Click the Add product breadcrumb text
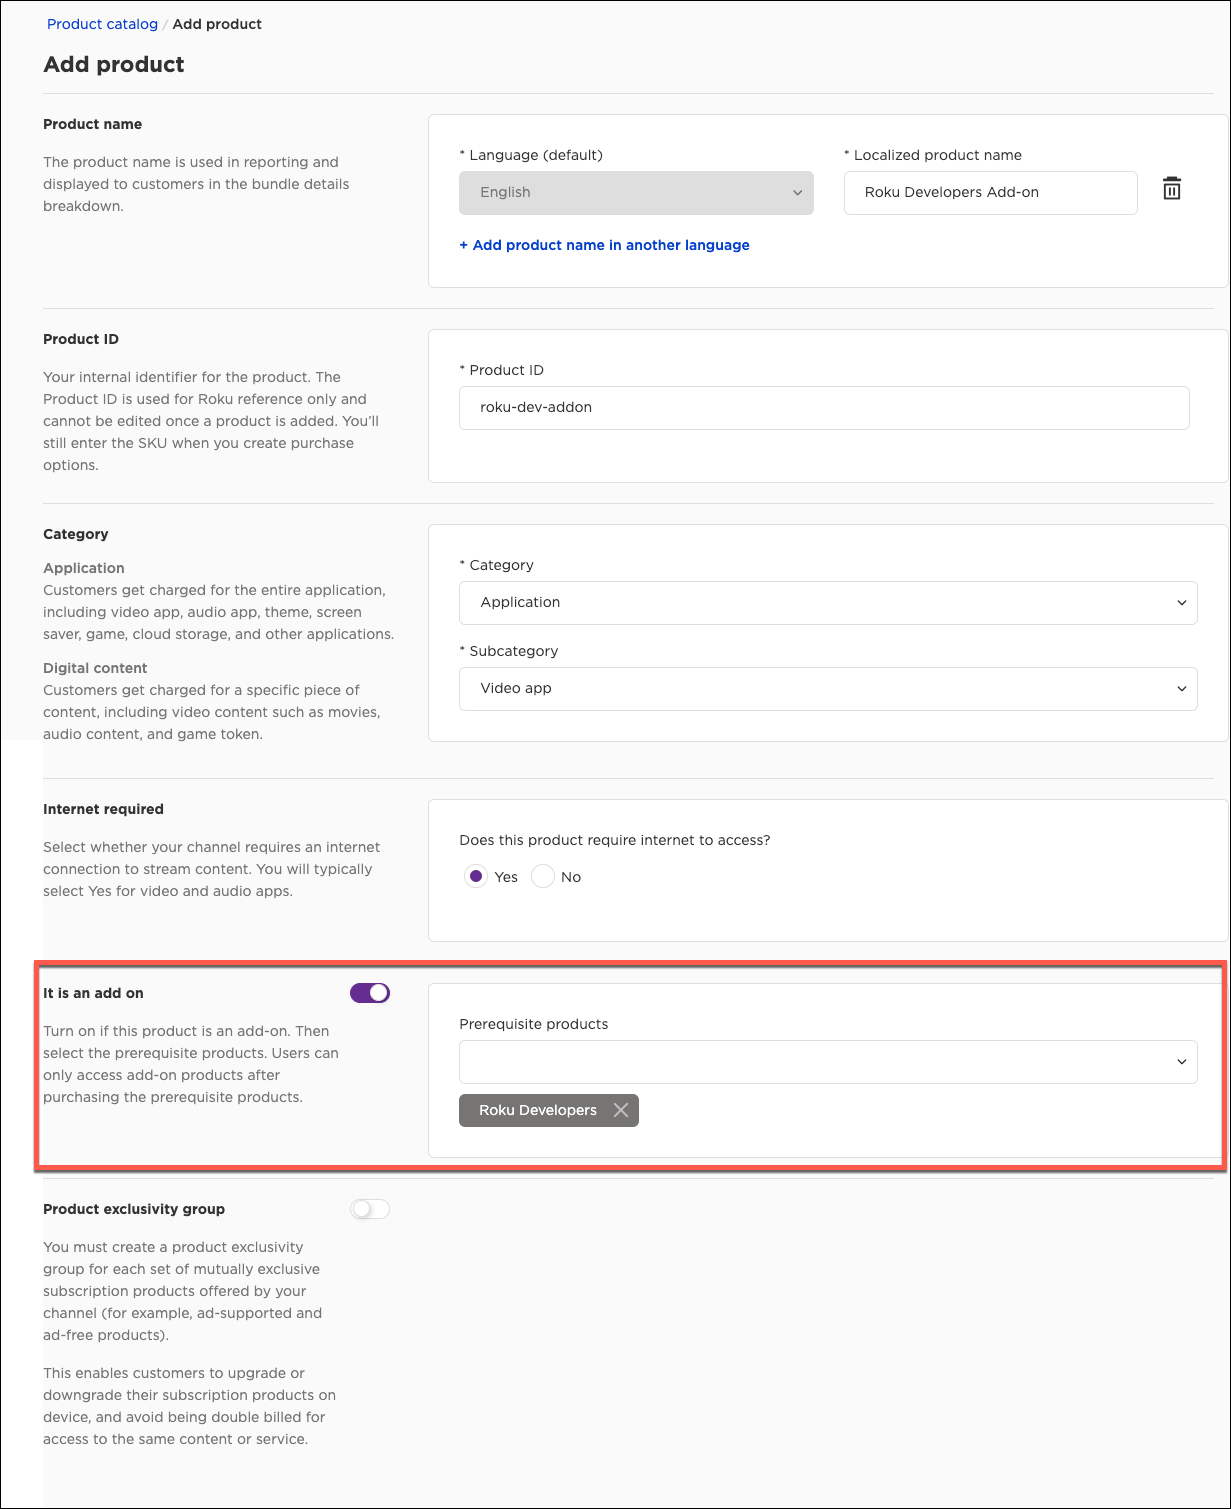The image size is (1231, 1509). click(217, 24)
